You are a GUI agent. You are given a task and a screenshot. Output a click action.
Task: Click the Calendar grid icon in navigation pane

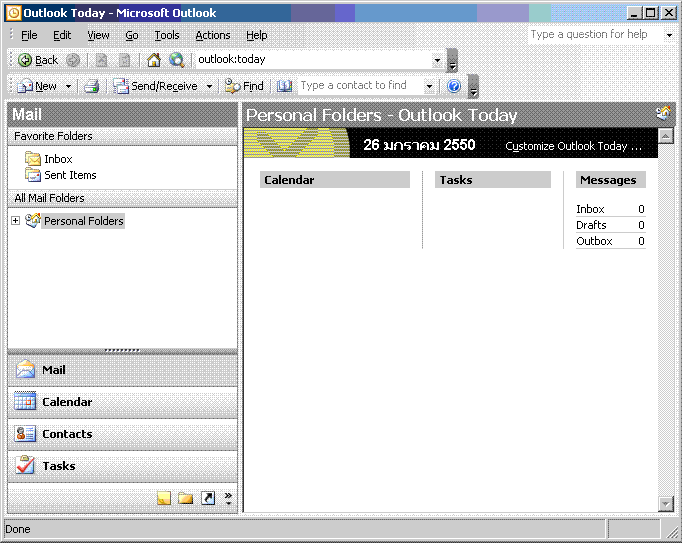[25, 401]
